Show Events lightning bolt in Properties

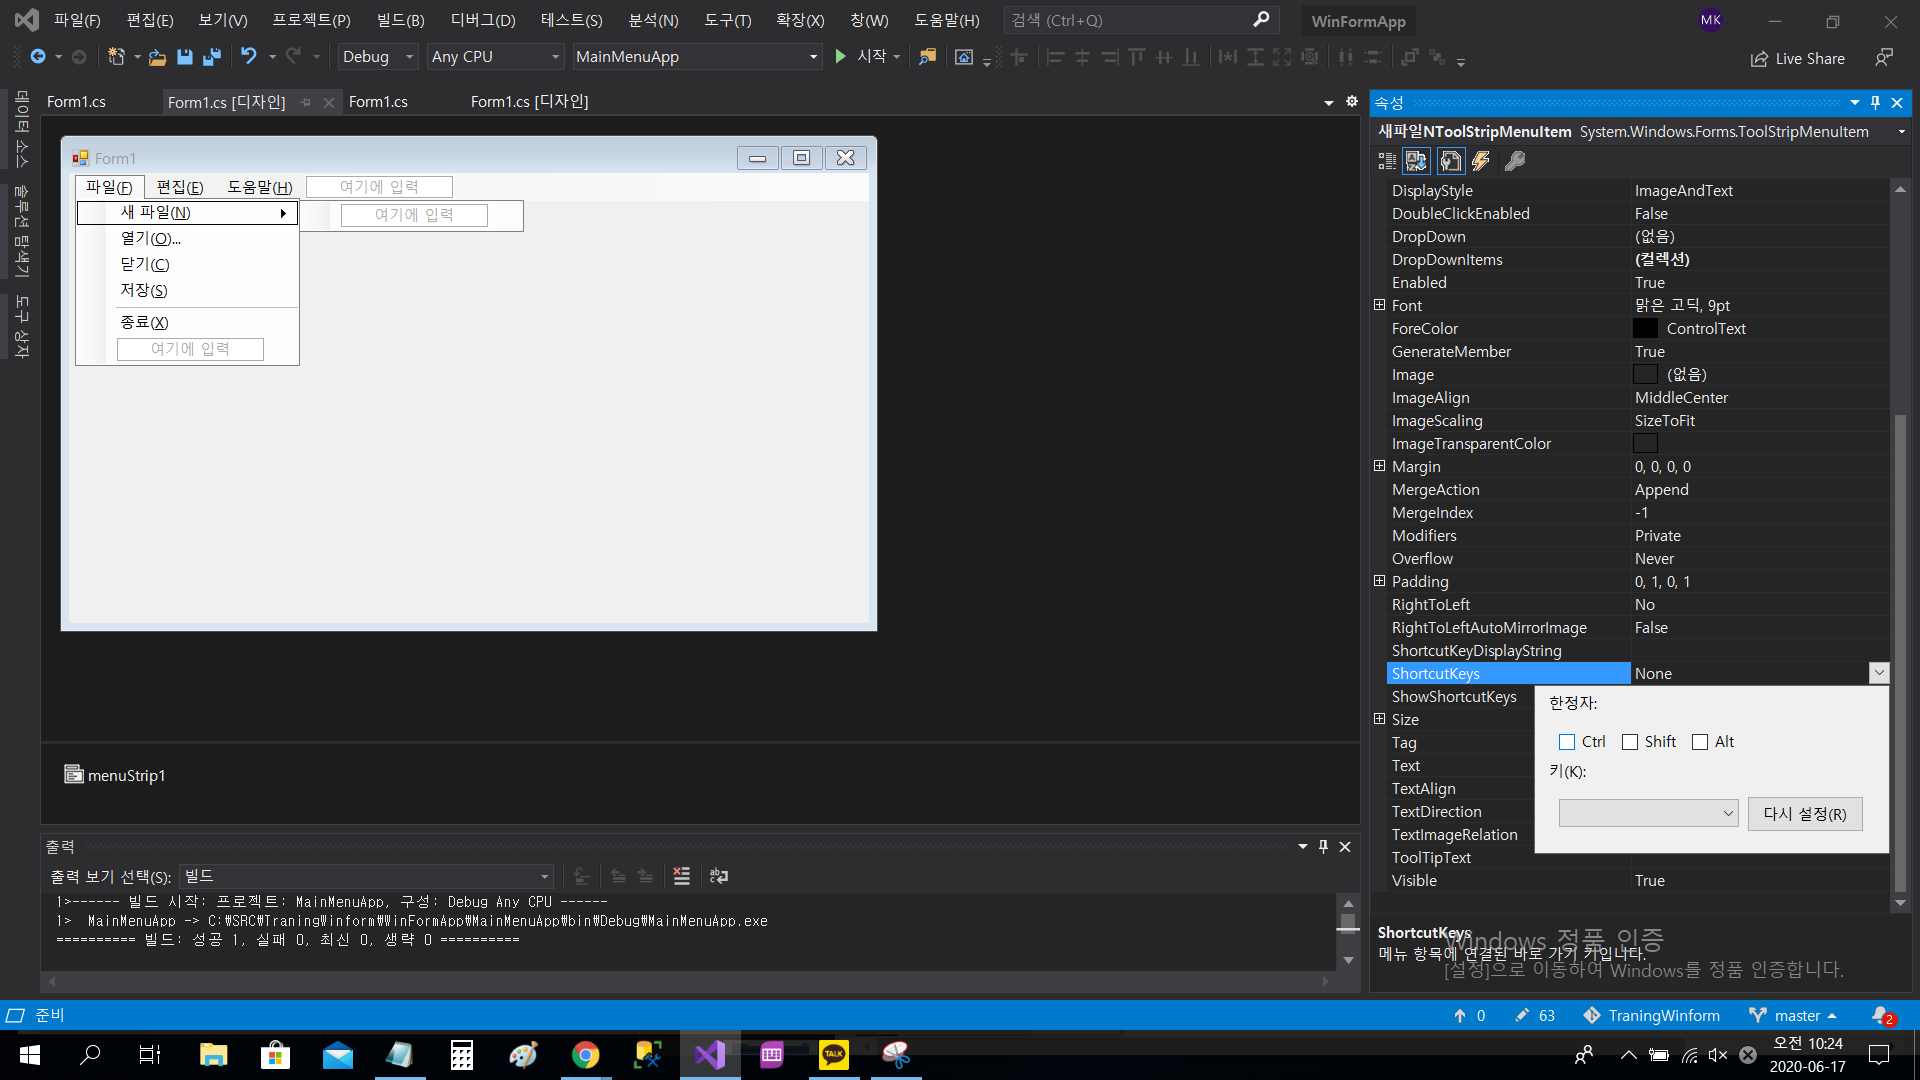1481,161
